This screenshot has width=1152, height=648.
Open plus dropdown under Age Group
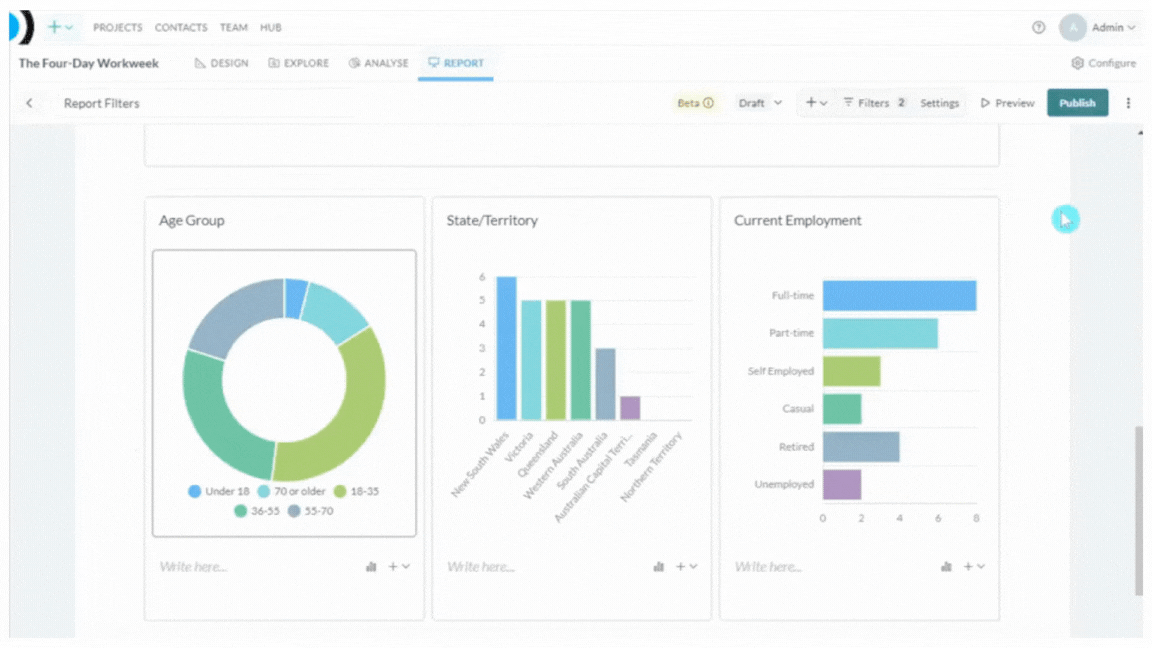tap(399, 566)
